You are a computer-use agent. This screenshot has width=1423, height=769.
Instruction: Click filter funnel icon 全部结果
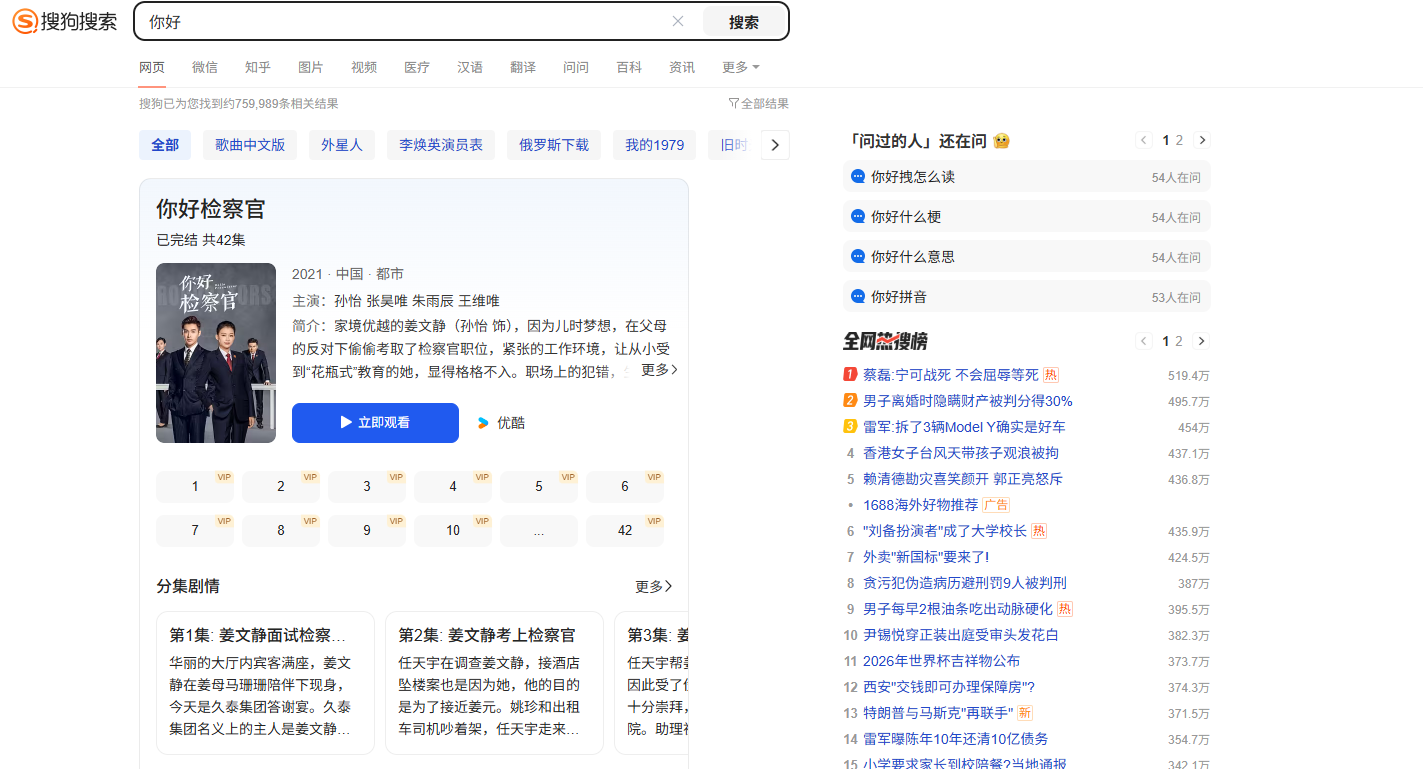(x=734, y=104)
